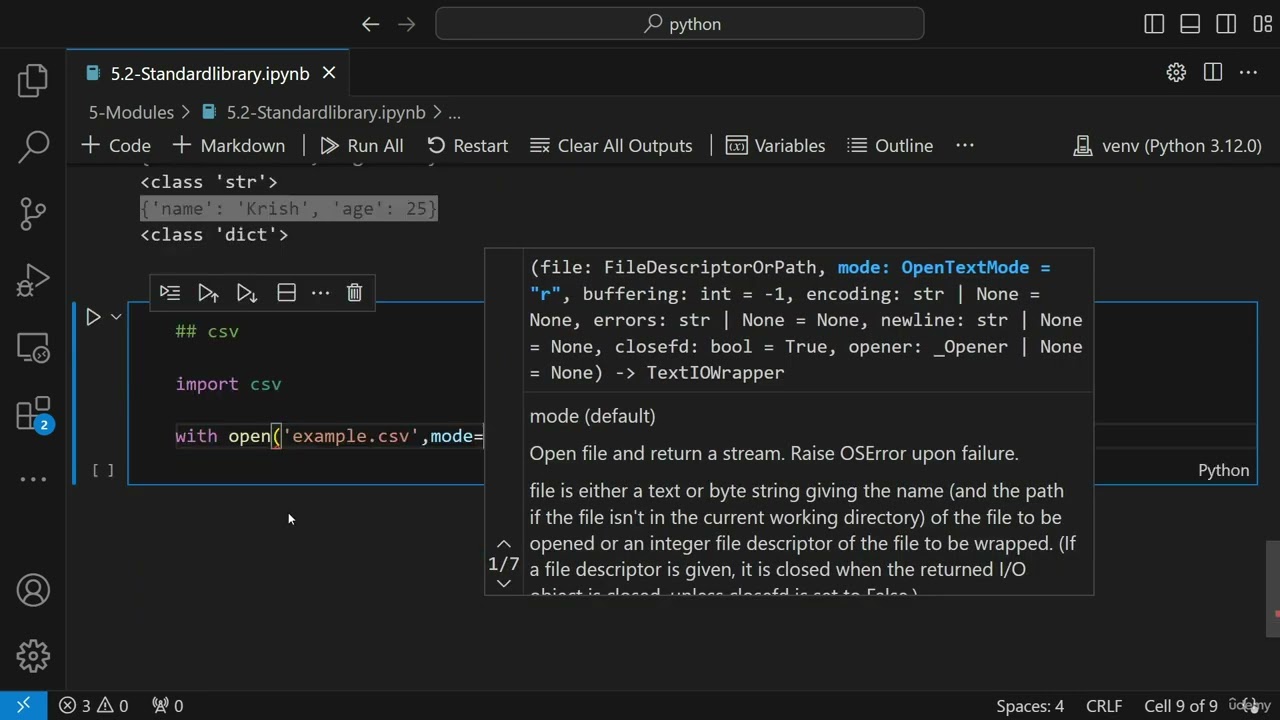Viewport: 1280px width, 720px height.
Task: Open the Source Control view
Action: tap(33, 213)
